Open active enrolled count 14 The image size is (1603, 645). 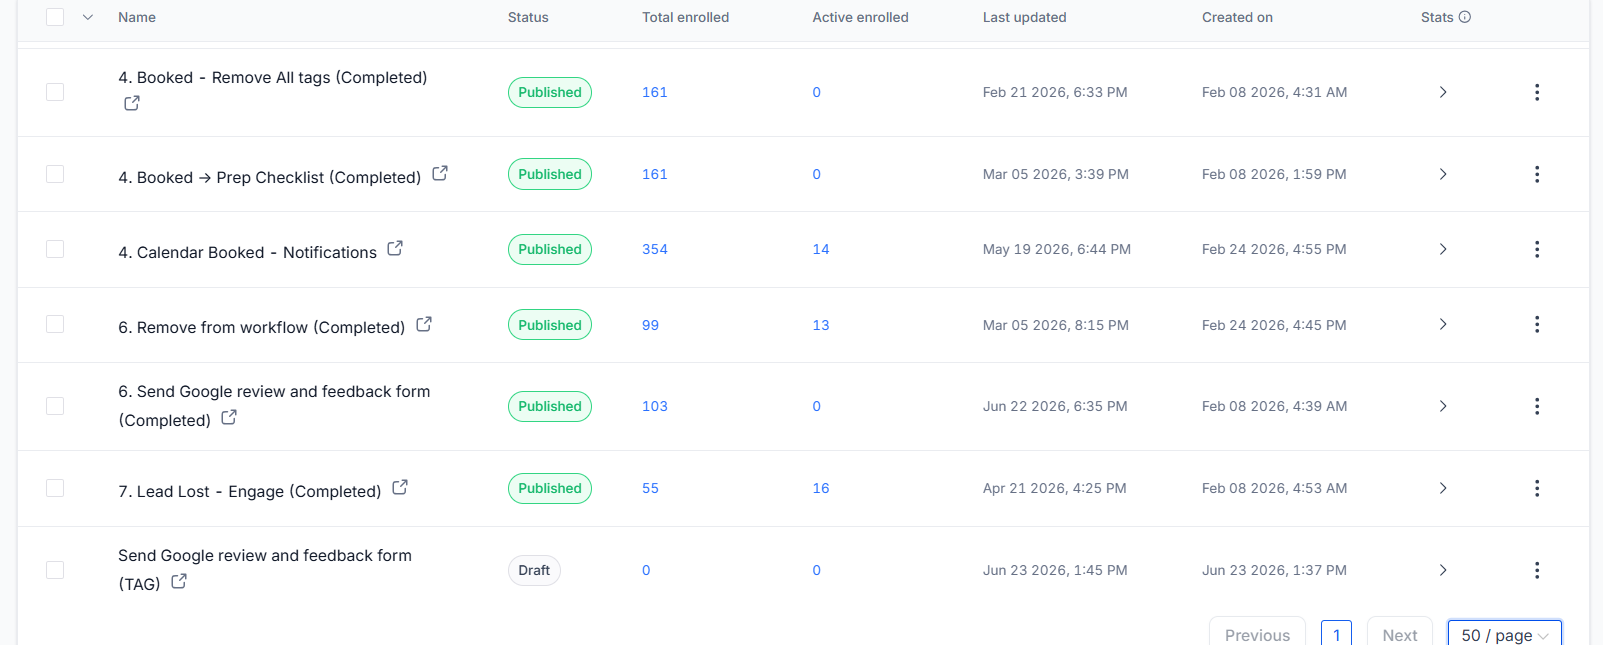pos(821,249)
